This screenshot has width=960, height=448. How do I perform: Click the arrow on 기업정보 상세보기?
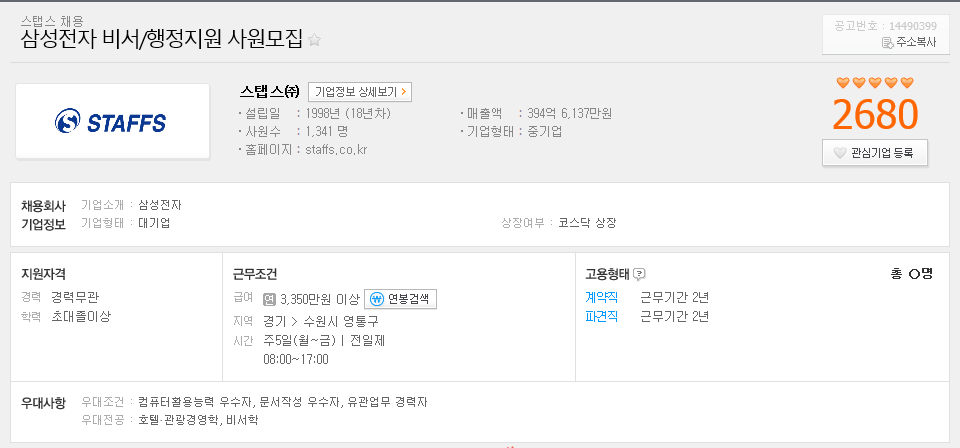point(403,92)
